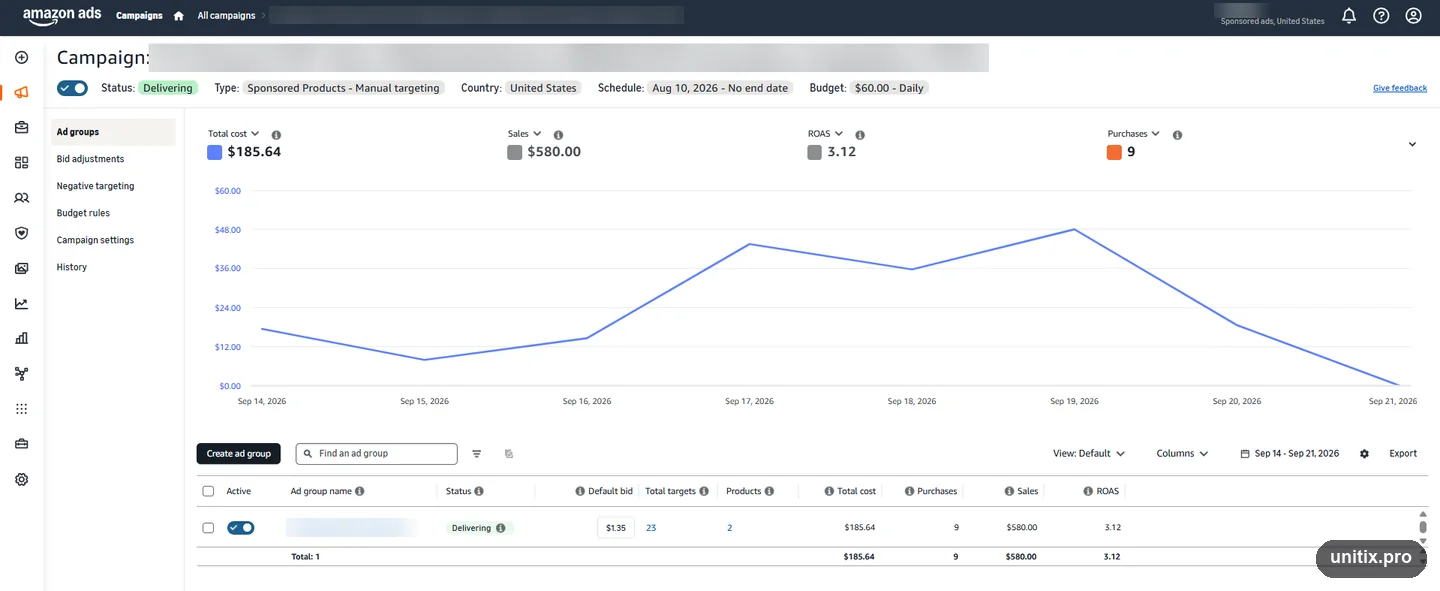Click the orange Purchases color swatch
Viewport: 1440px width, 591px height.
(x=1114, y=153)
